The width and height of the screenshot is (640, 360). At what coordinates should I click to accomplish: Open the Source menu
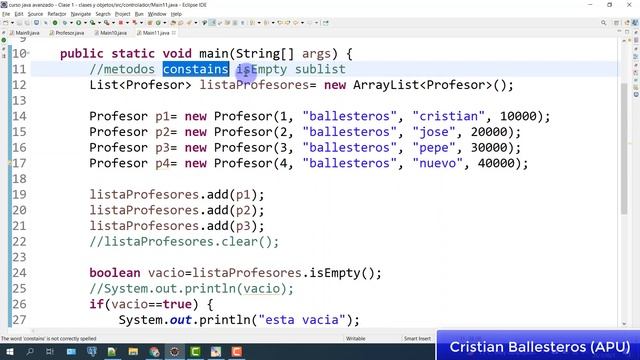tap(35, 14)
